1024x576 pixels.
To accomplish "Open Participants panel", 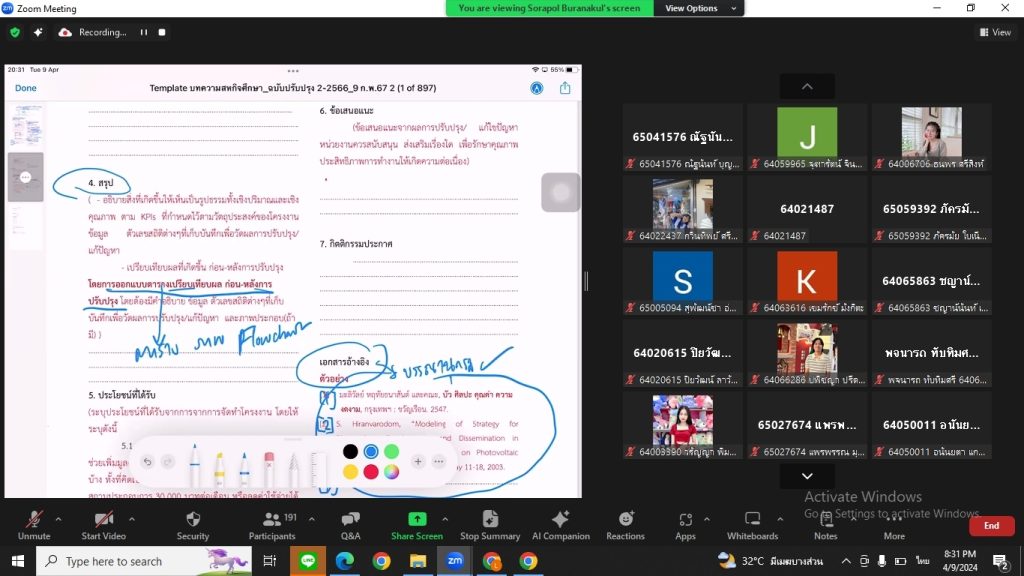I will point(272,525).
